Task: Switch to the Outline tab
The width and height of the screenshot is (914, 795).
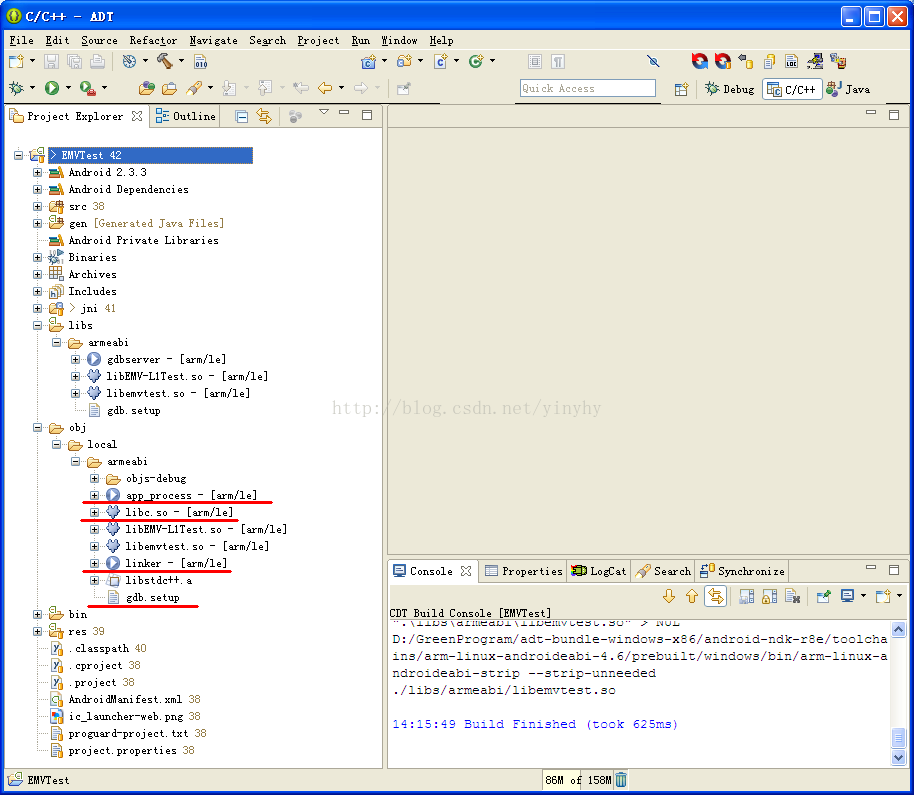Action: (186, 116)
